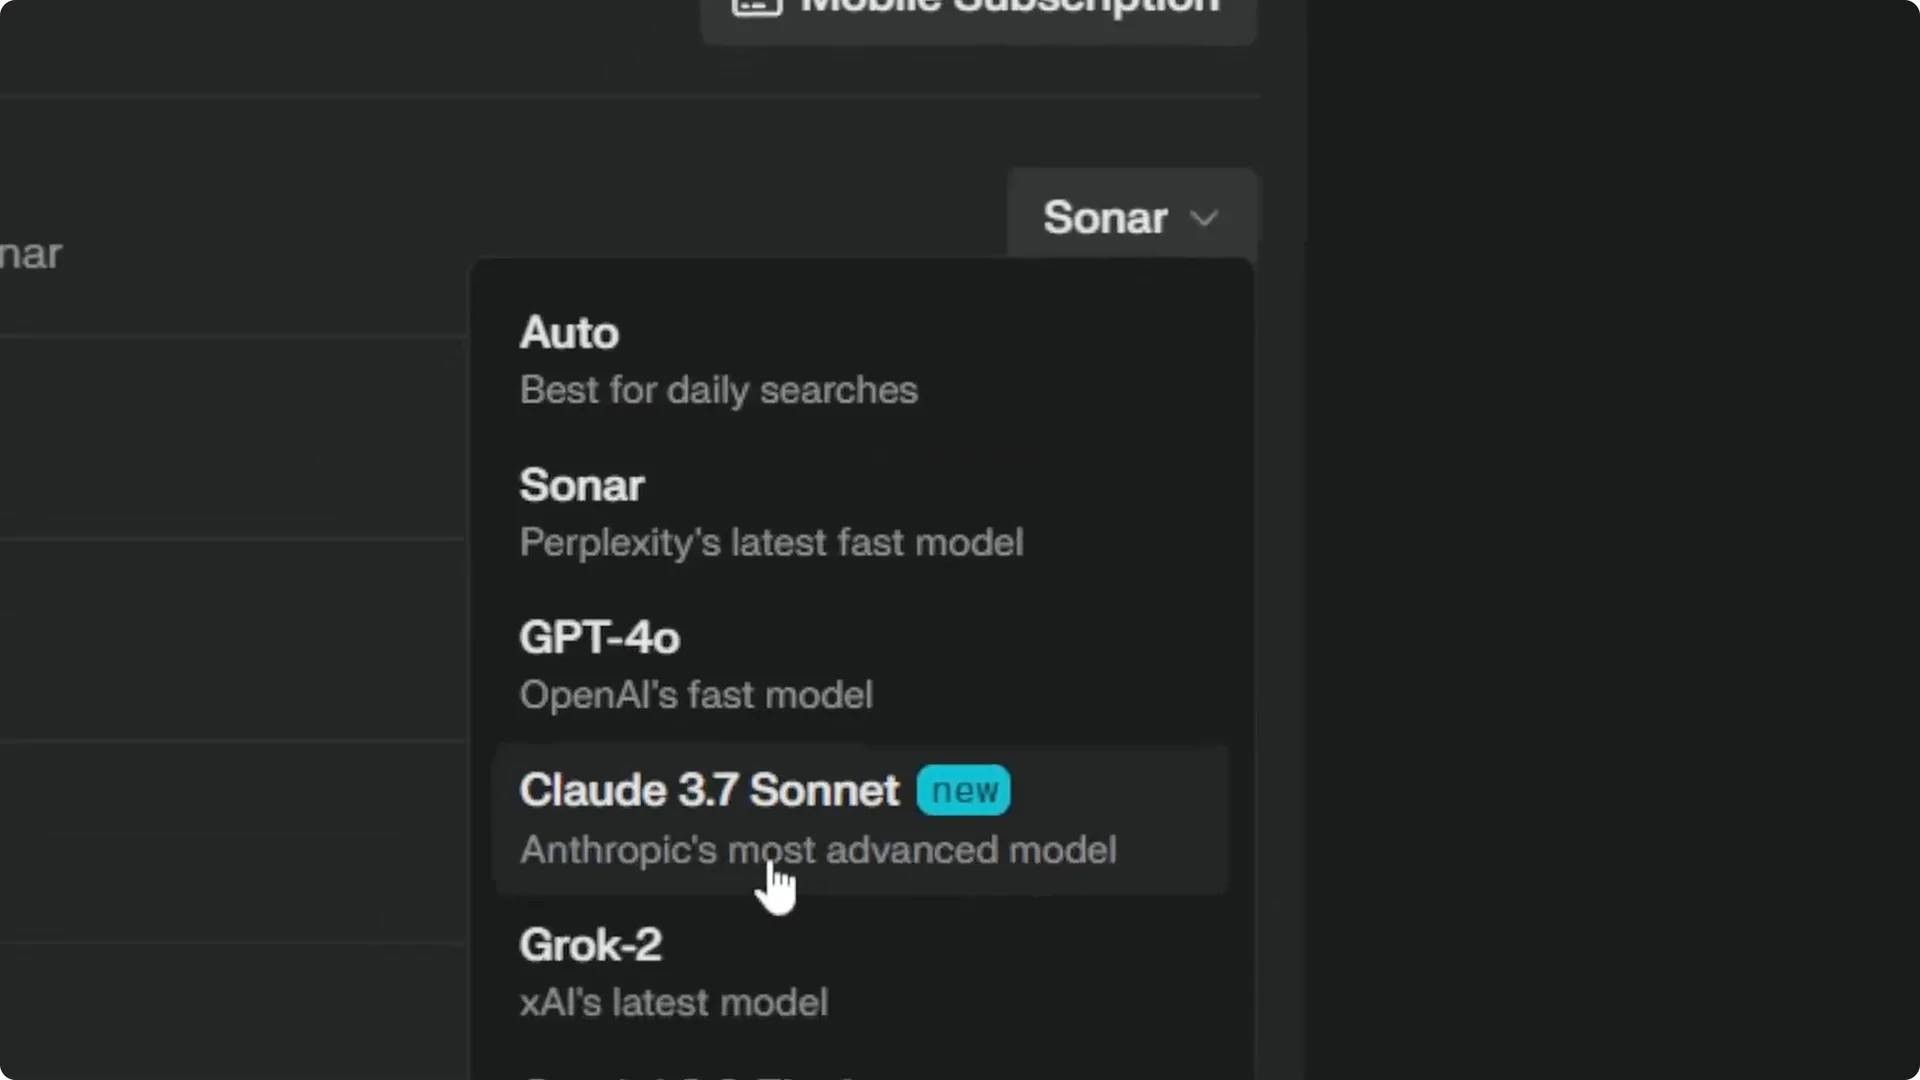Image resolution: width=1920 pixels, height=1080 pixels.
Task: Click the 'Perplexity's latest fast model' subtitle
Action: 771,543
